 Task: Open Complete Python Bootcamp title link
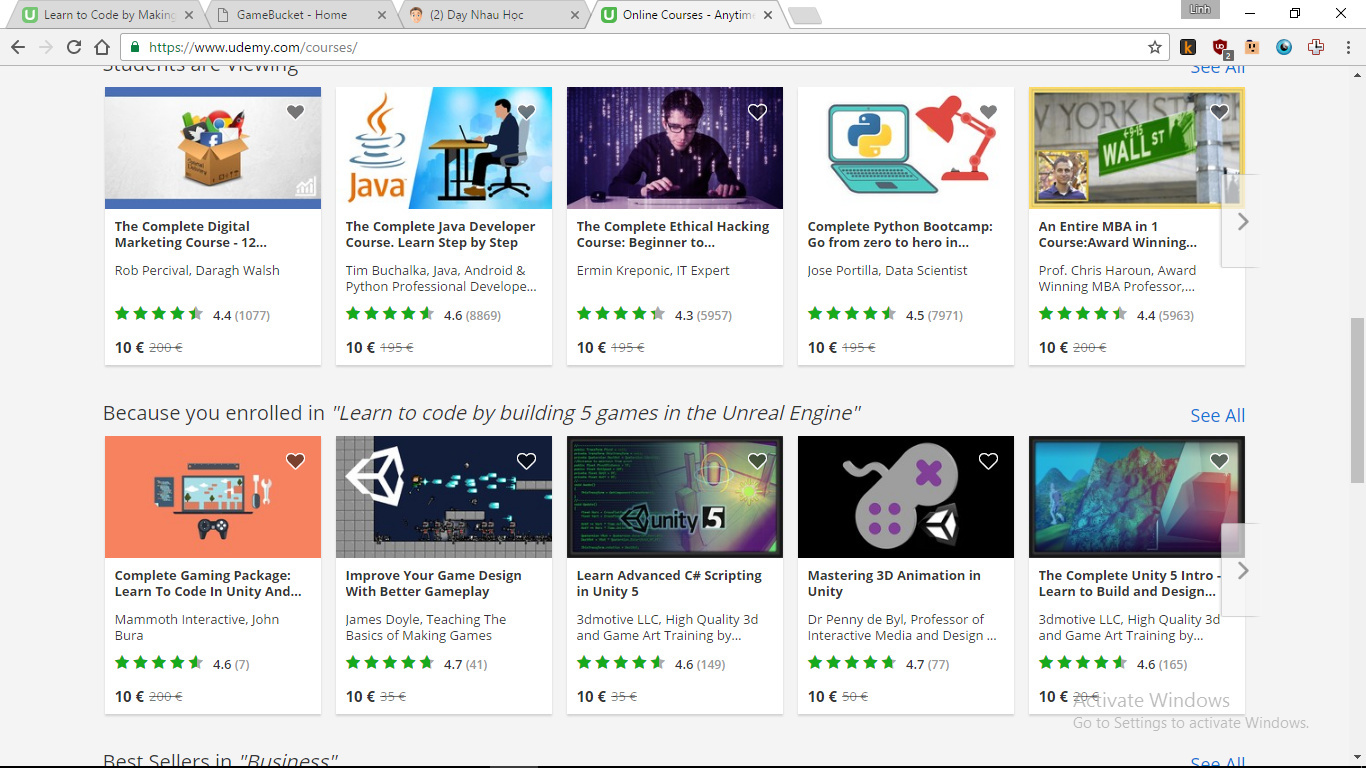tap(900, 234)
